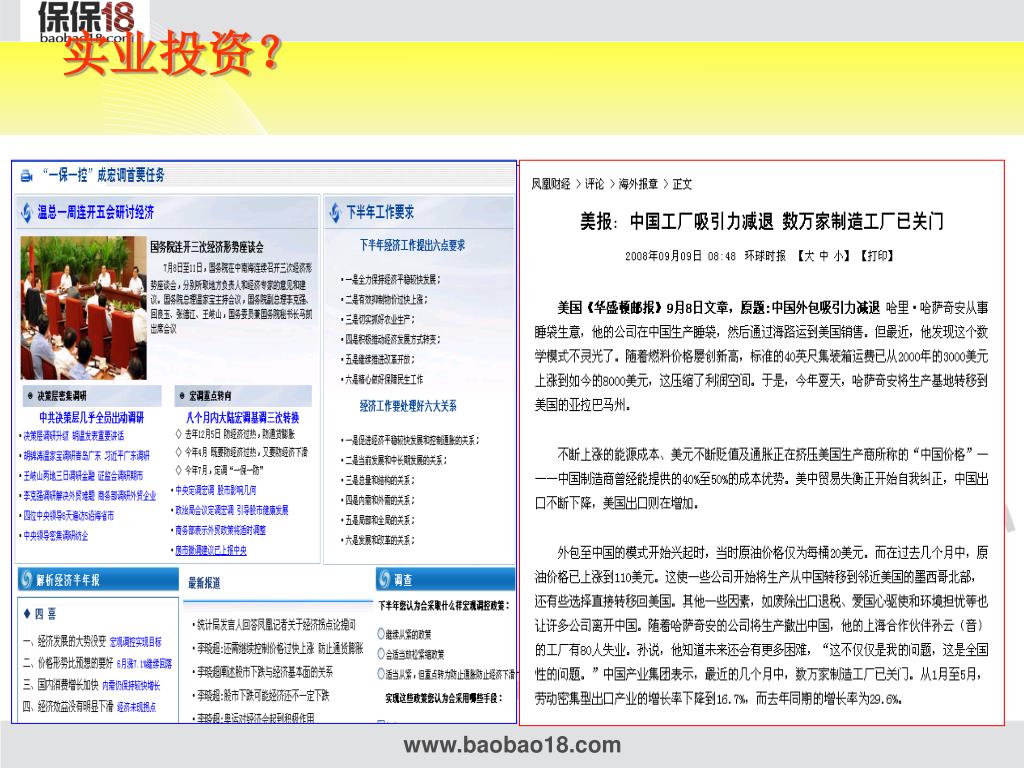1024x768 pixels.
Task: Click the swirl icon next to 下半年工作要求
Action: tap(335, 212)
